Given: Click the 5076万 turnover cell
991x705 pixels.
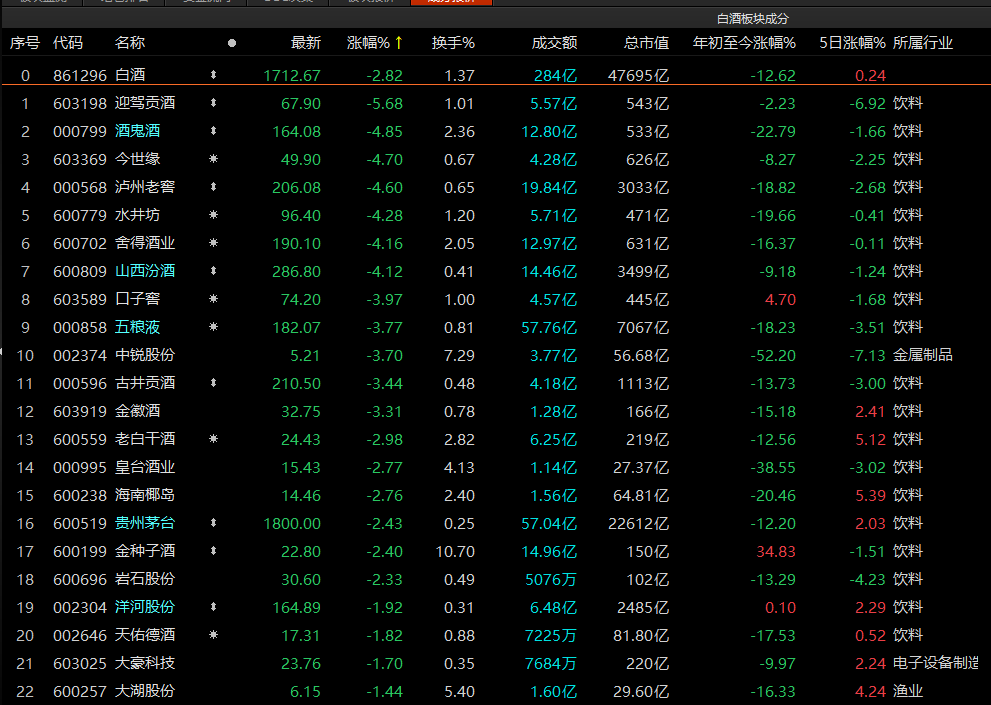Looking at the screenshot, I should [551, 579].
